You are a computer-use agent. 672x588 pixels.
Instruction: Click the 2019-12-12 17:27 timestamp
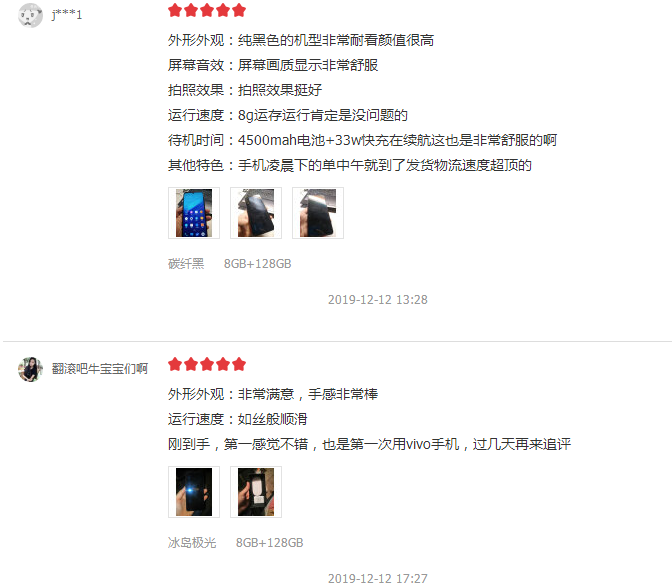(378, 579)
